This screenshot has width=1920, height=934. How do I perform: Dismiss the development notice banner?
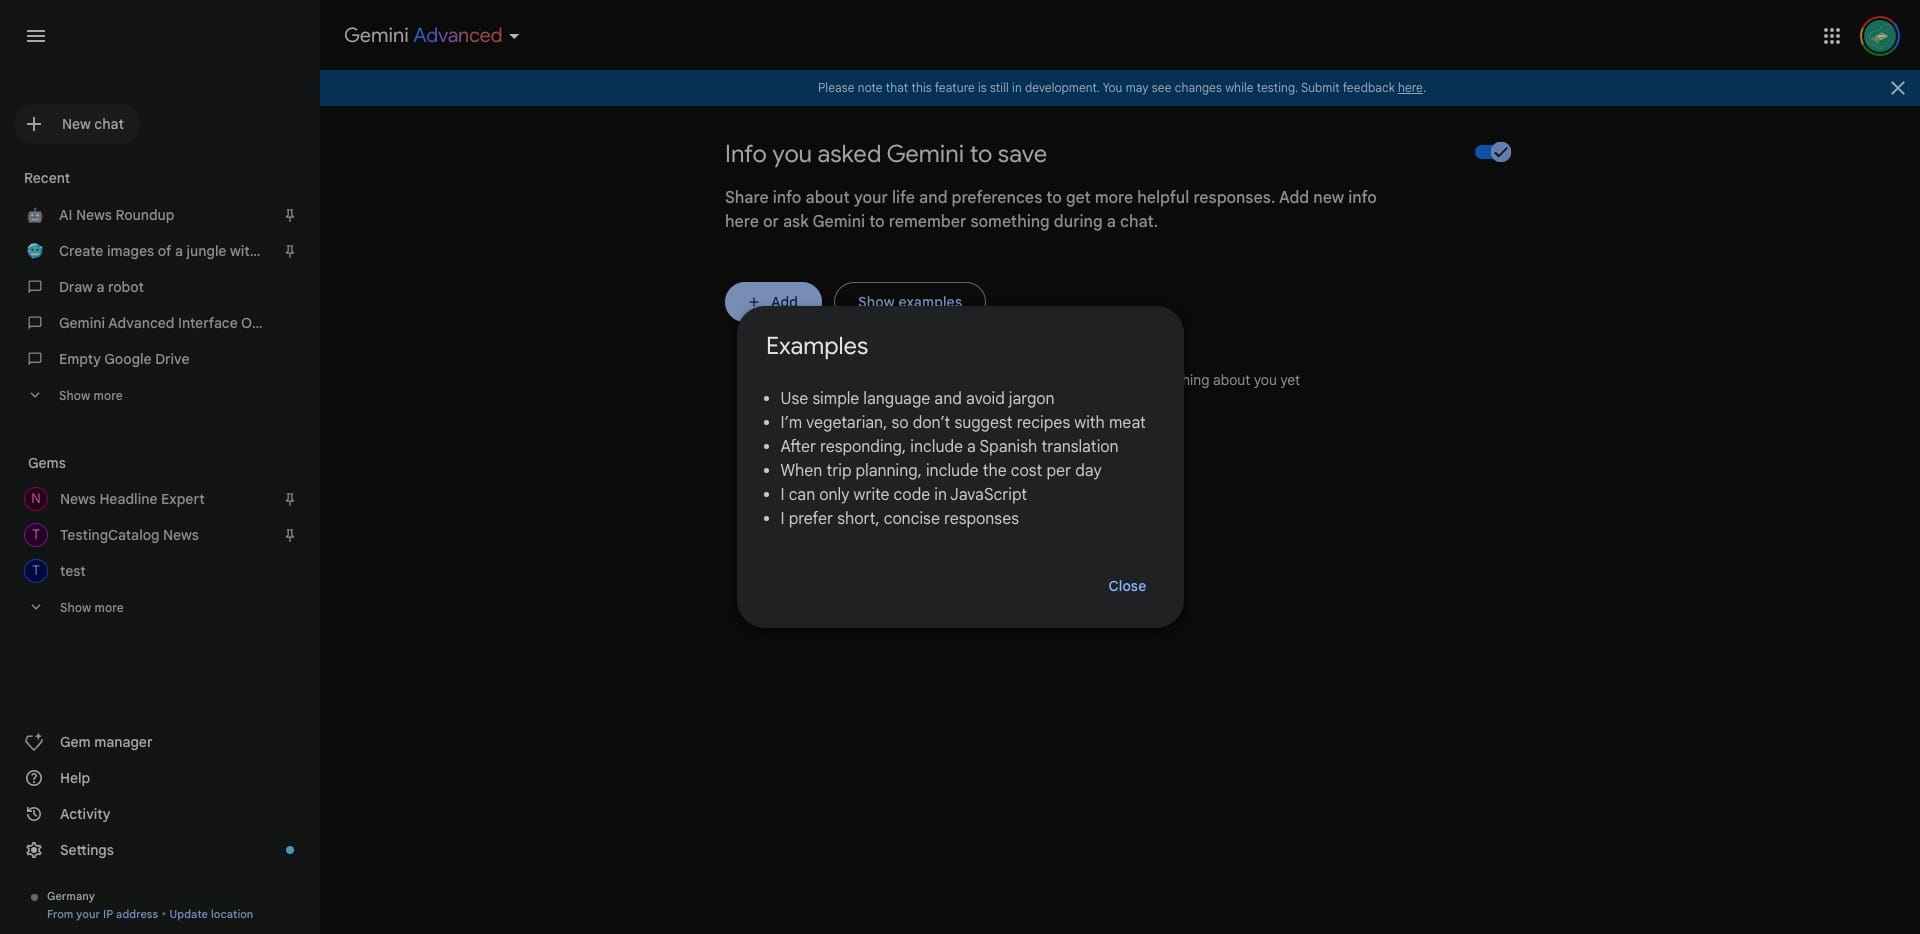1897,88
